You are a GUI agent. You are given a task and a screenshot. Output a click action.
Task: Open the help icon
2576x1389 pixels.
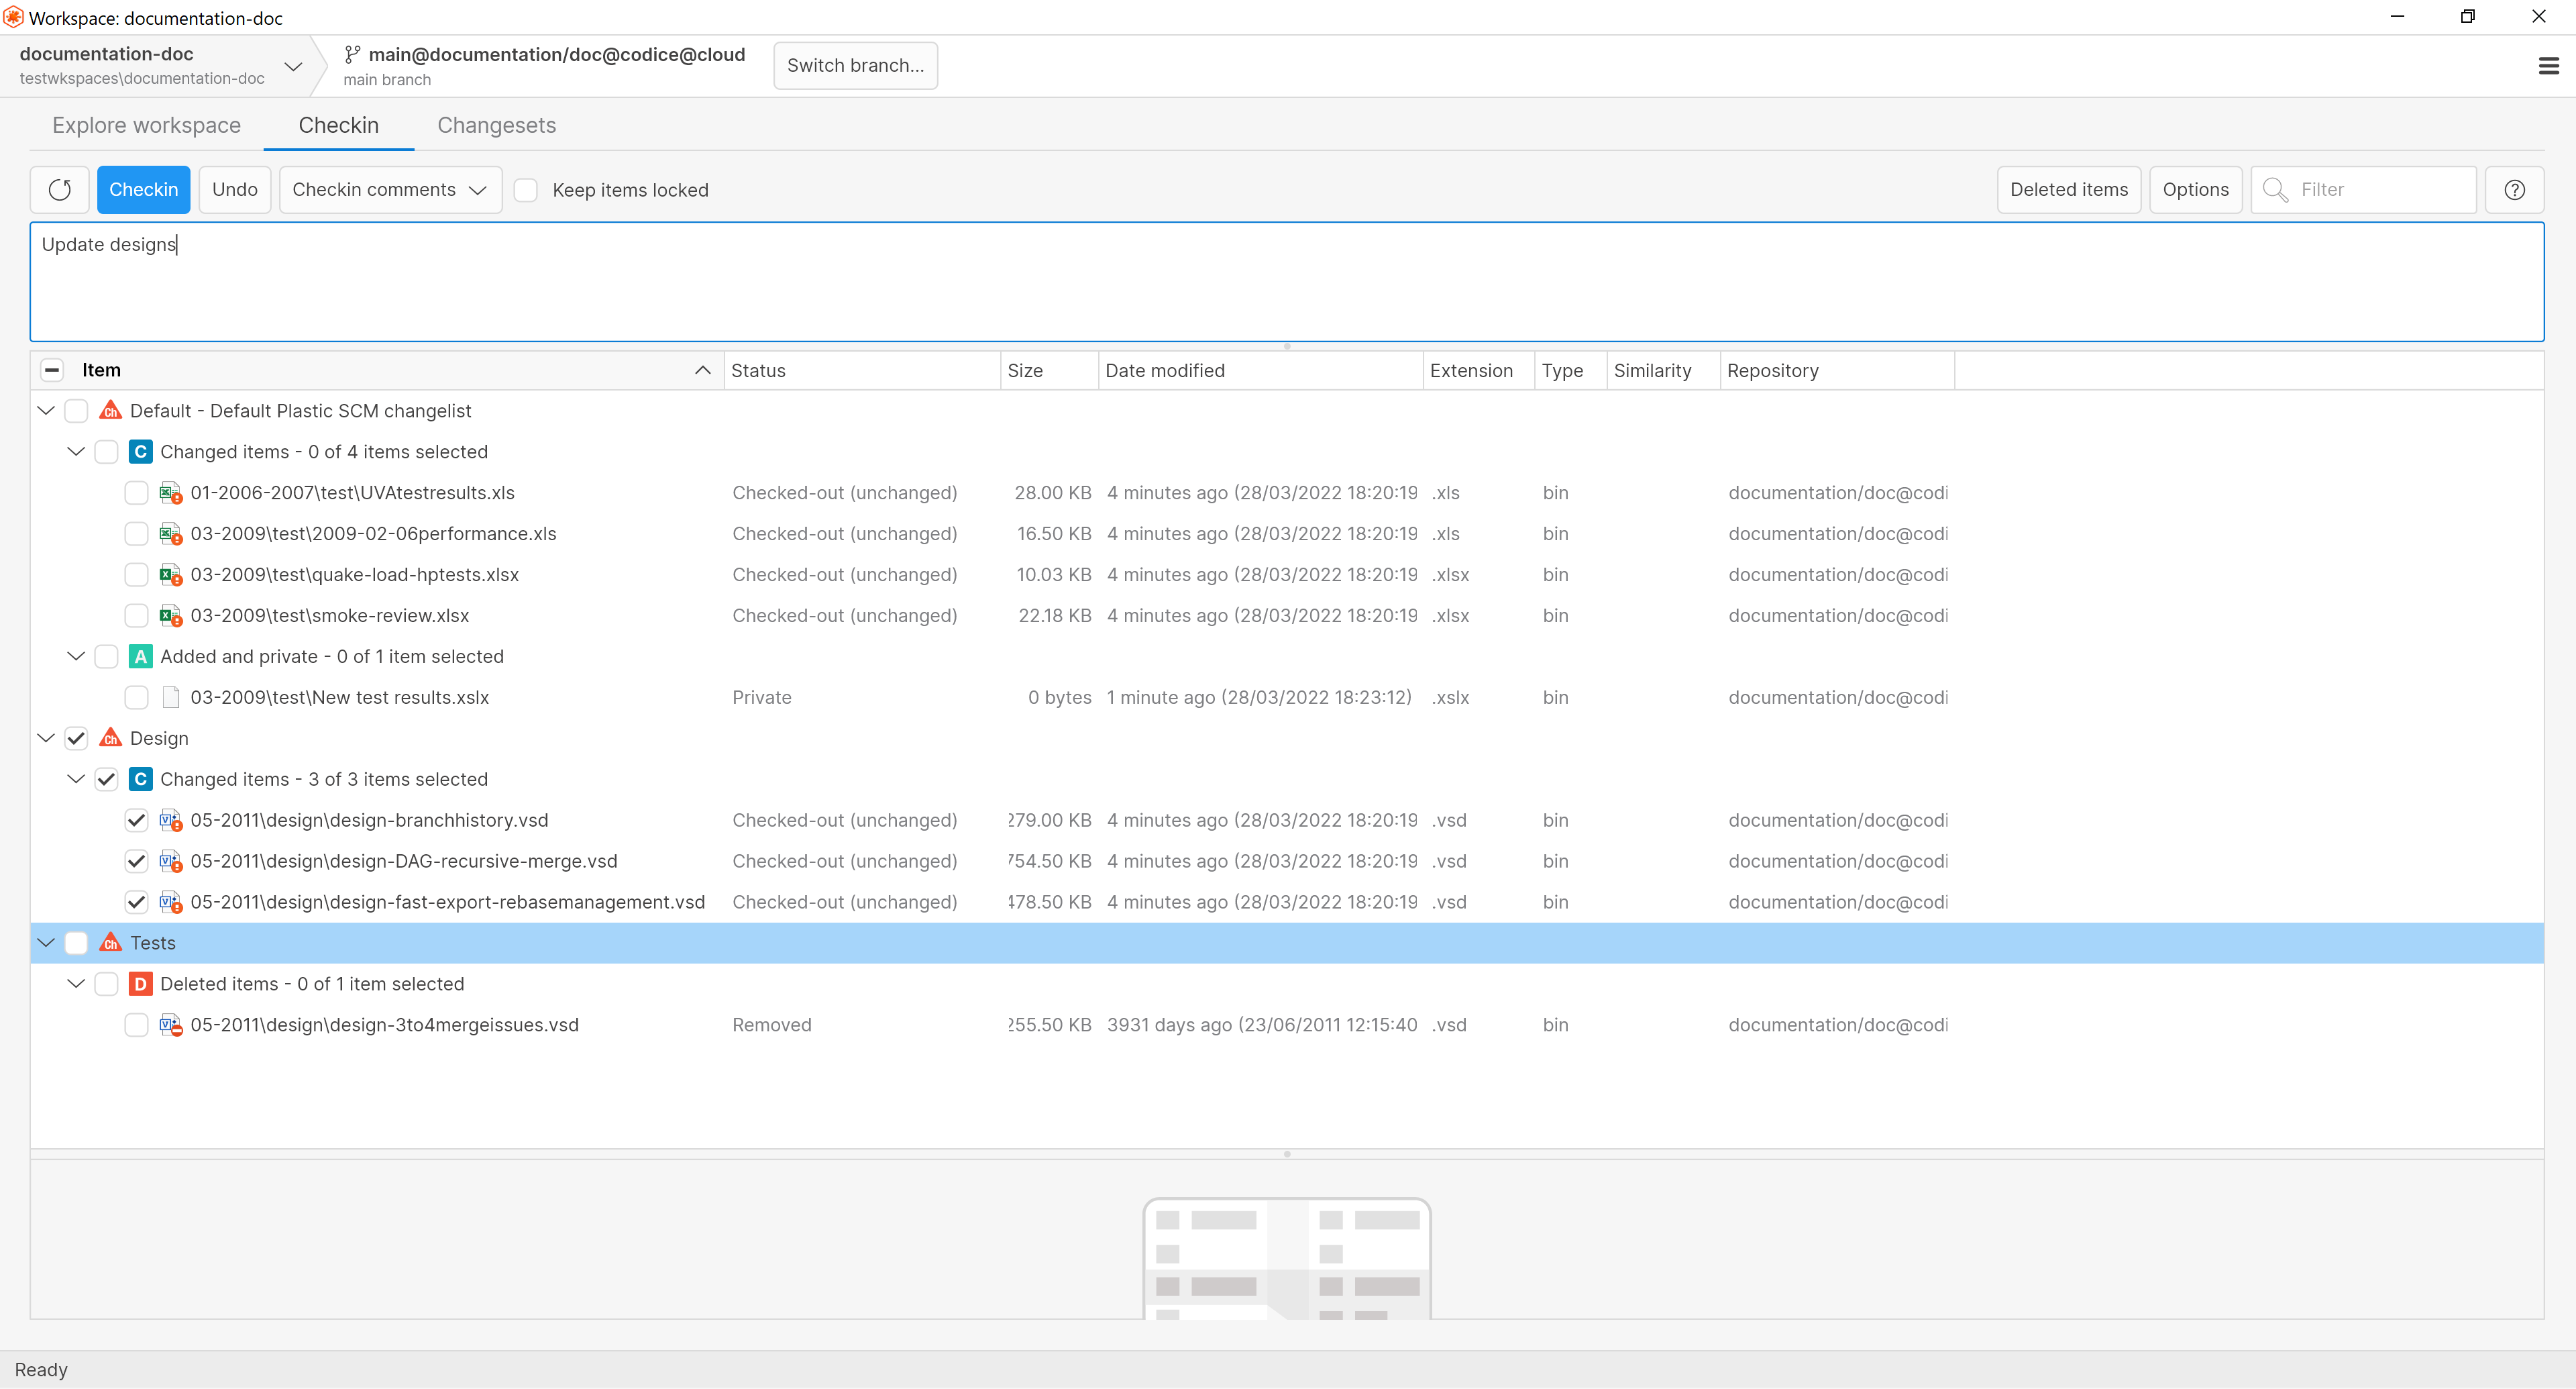point(2514,189)
